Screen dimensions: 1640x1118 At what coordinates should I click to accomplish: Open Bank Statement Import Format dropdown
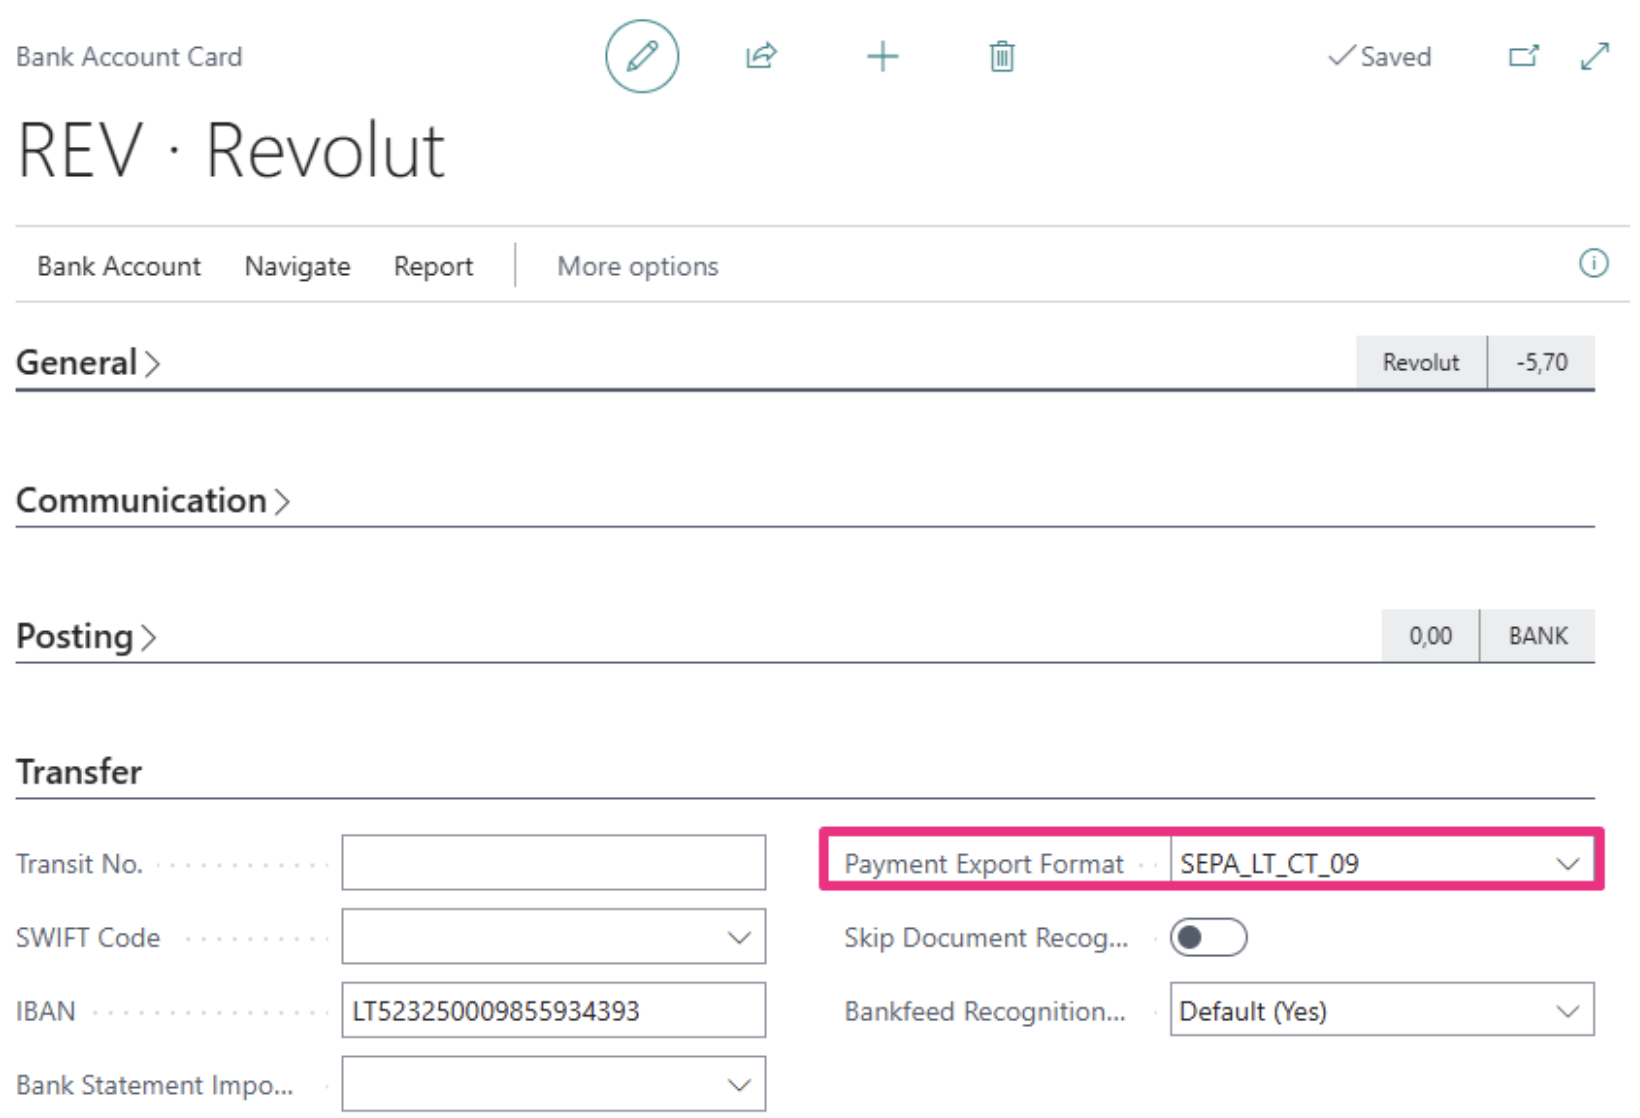tap(739, 1085)
